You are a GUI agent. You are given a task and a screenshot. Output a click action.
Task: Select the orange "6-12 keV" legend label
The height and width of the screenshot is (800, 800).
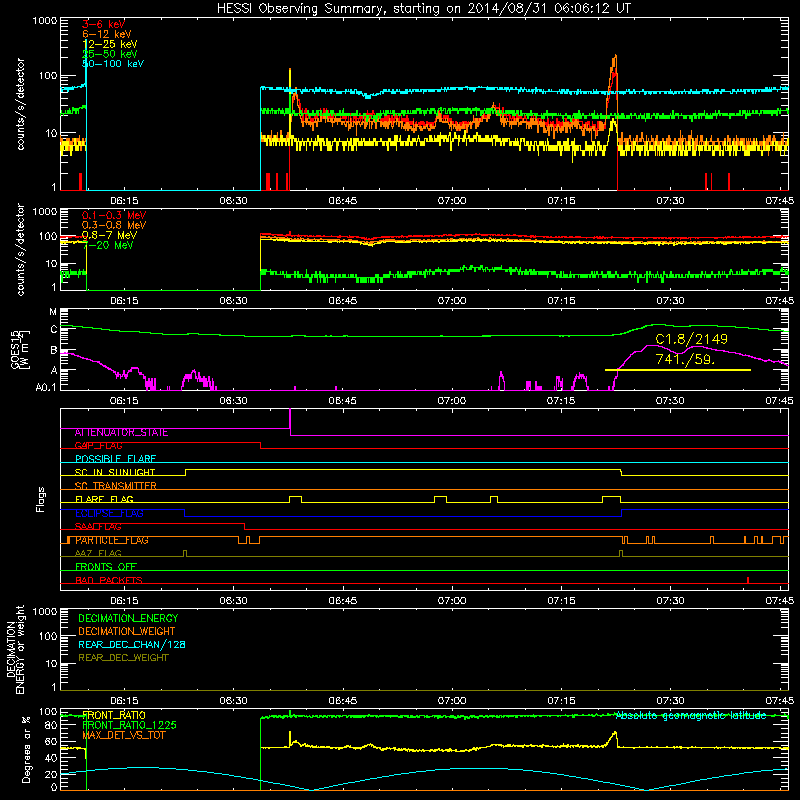(x=107, y=34)
